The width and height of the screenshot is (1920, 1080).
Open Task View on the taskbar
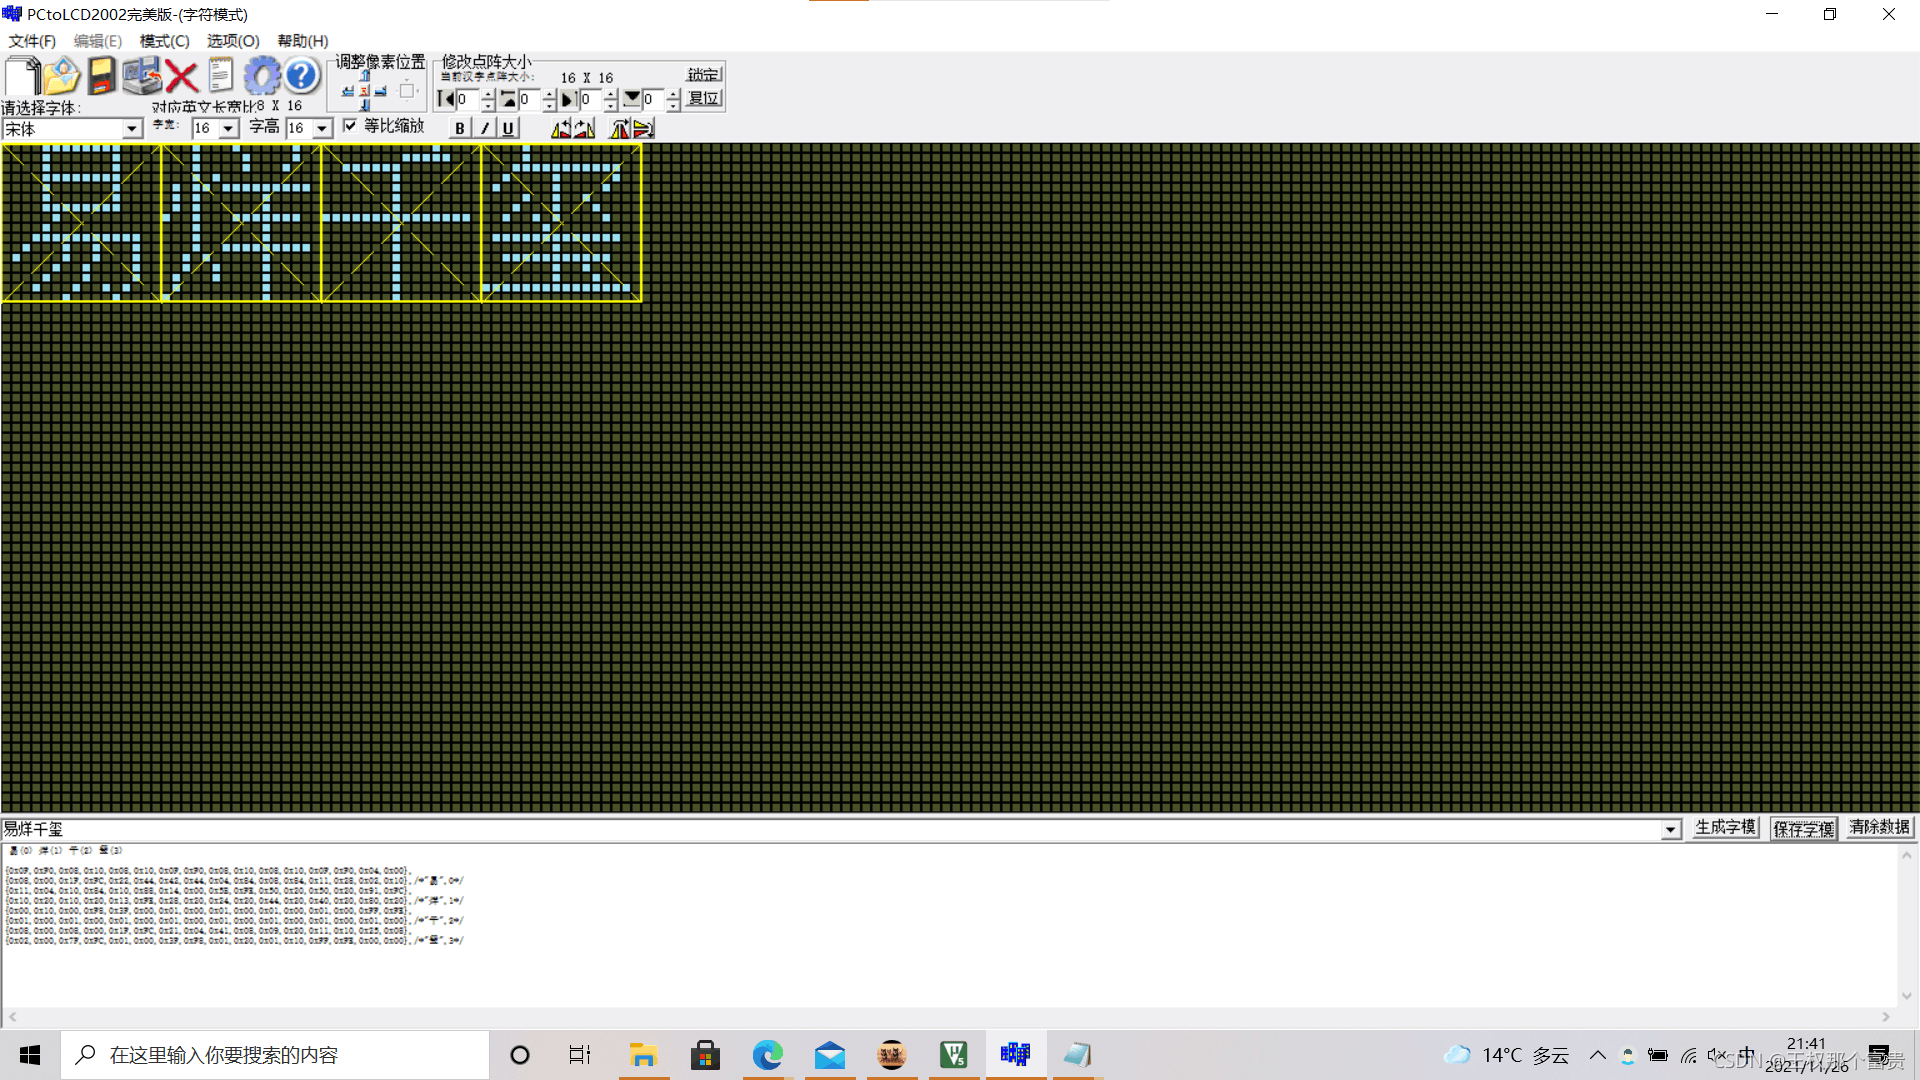tap(580, 1055)
